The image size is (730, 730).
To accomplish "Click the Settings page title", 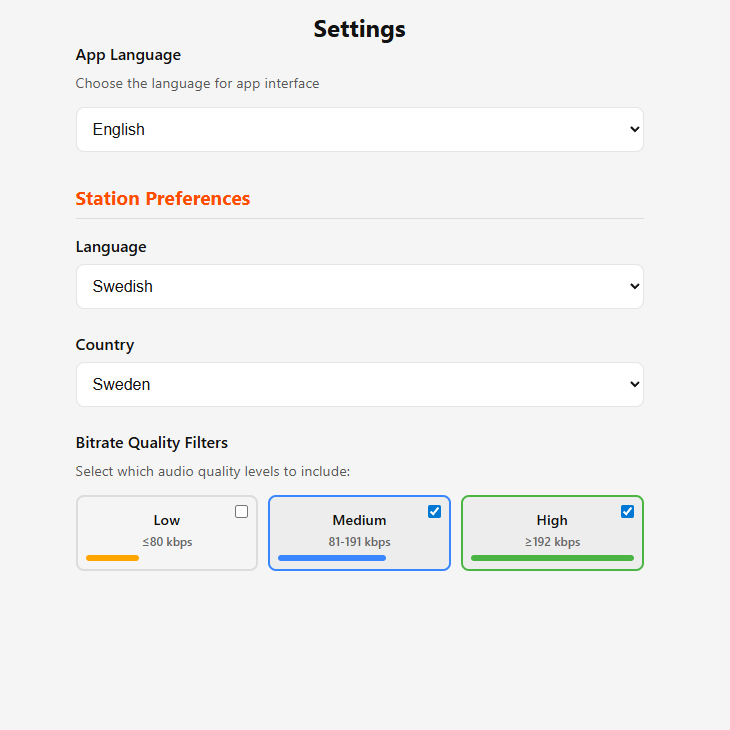I will pyautogui.click(x=359, y=29).
